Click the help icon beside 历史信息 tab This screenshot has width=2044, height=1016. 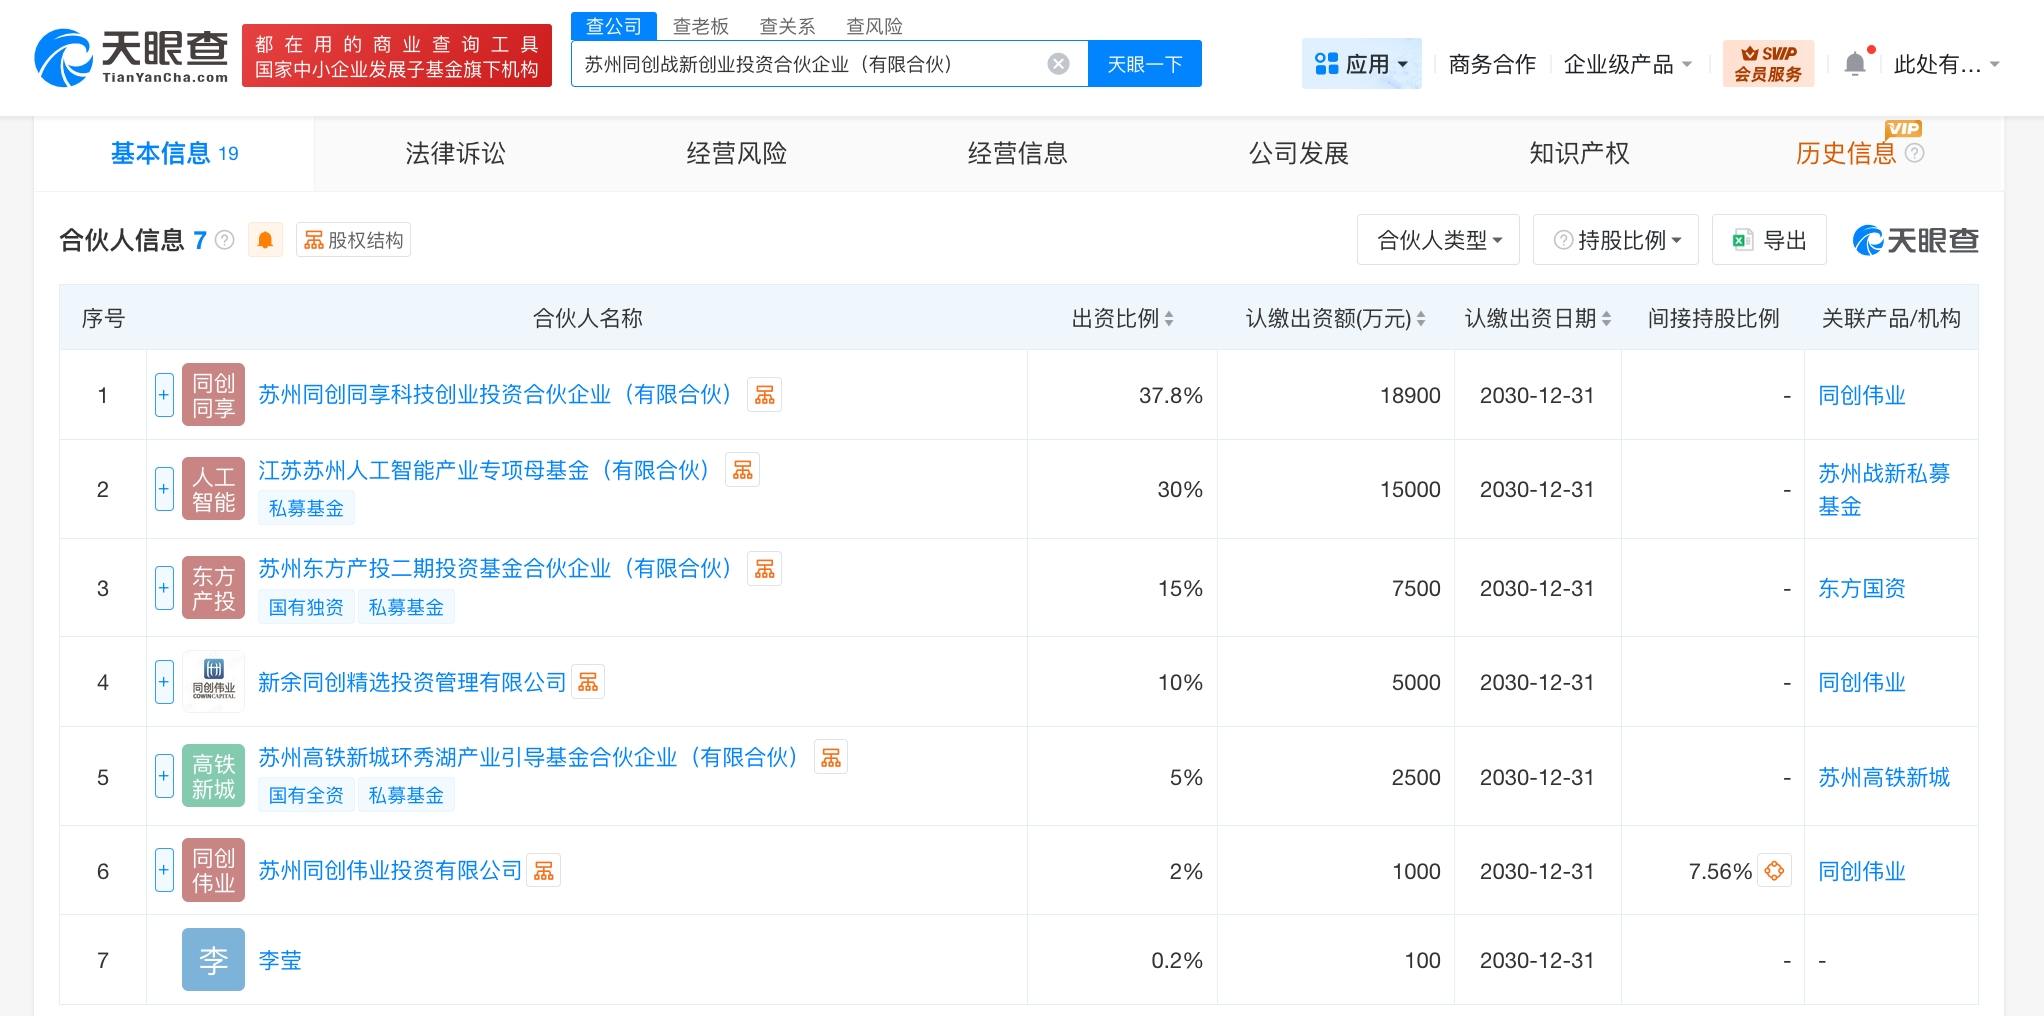1914,153
